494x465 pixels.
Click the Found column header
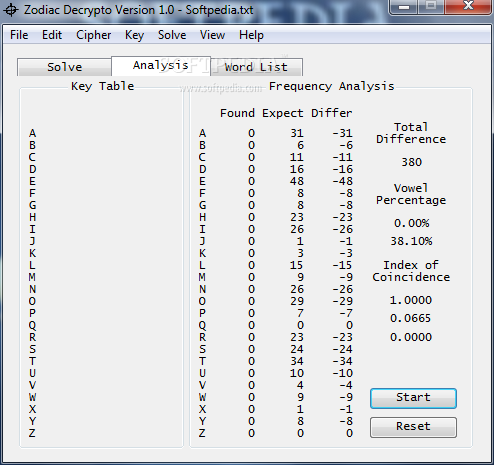tap(237, 113)
